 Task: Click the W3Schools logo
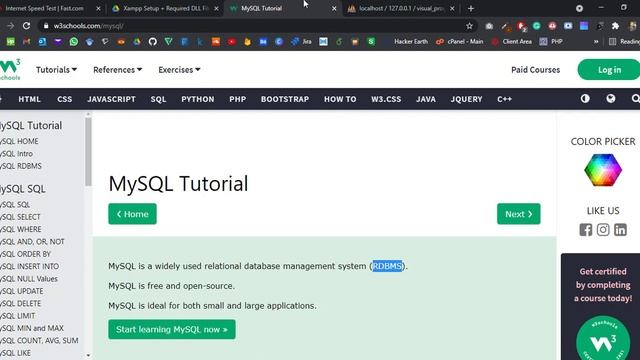tap(10, 69)
